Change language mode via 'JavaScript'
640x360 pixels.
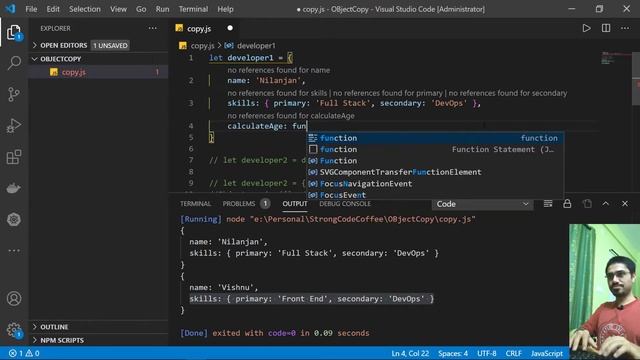coord(547,353)
